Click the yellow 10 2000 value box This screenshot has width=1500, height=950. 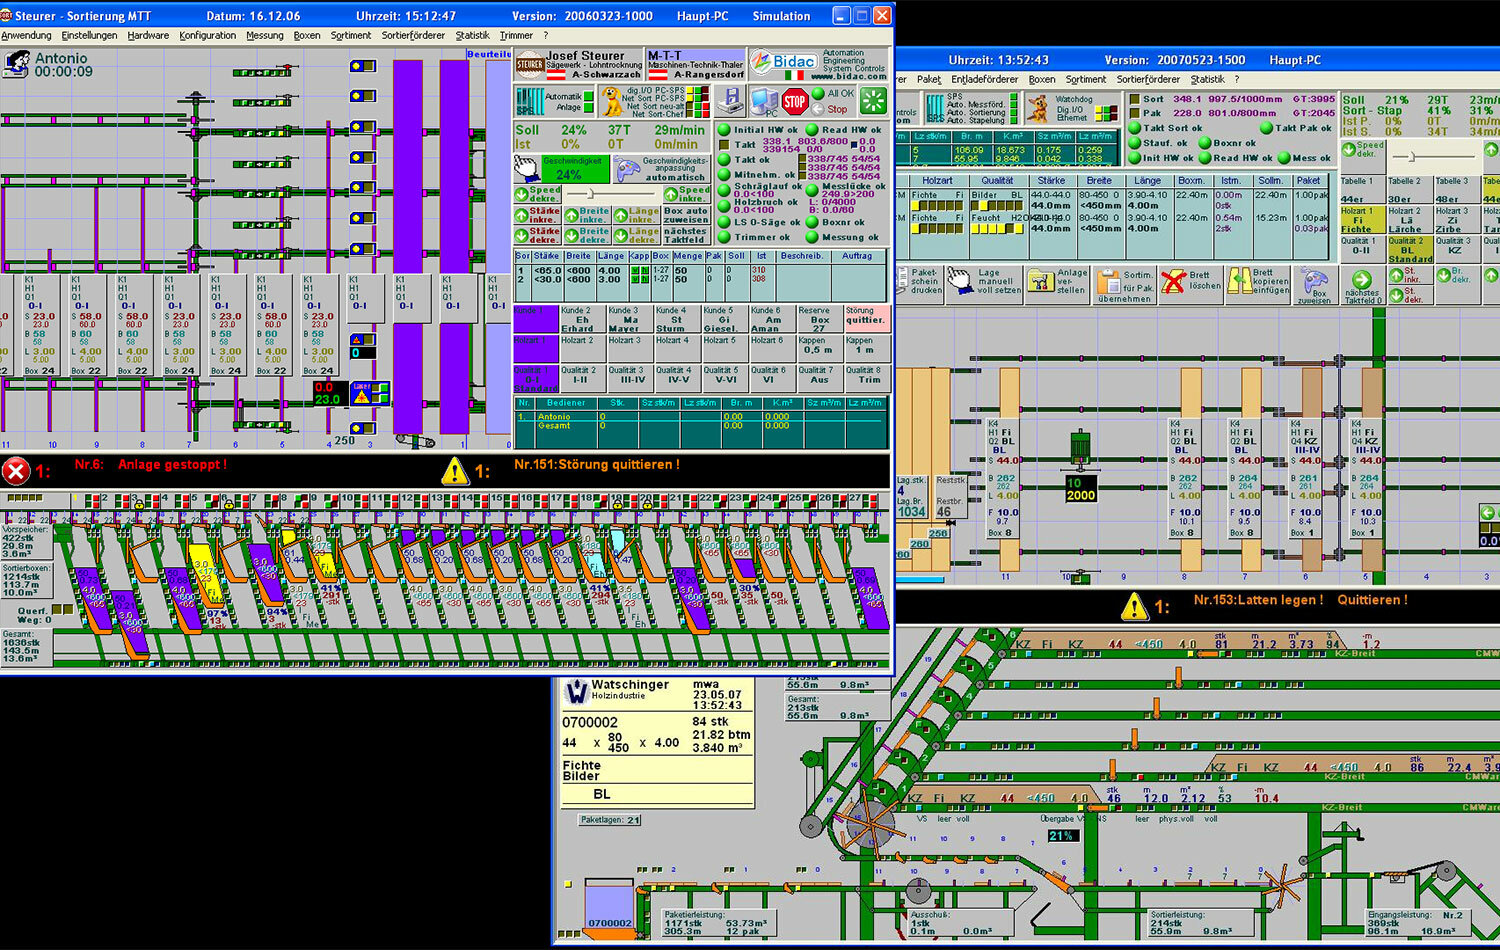(x=1080, y=489)
